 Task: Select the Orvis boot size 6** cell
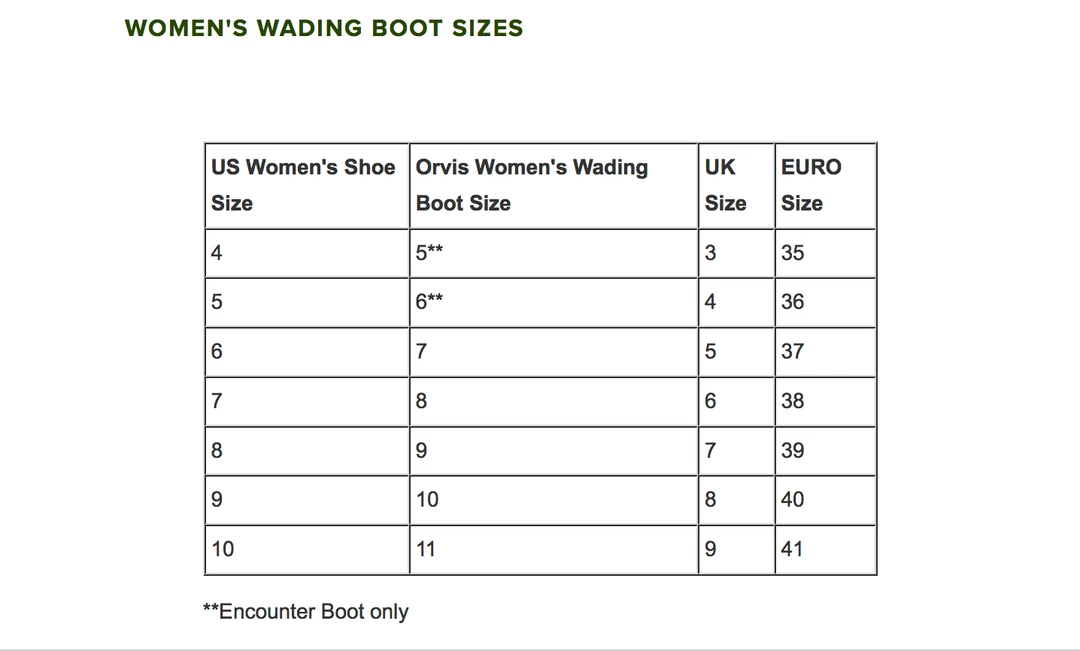pyautogui.click(x=430, y=302)
